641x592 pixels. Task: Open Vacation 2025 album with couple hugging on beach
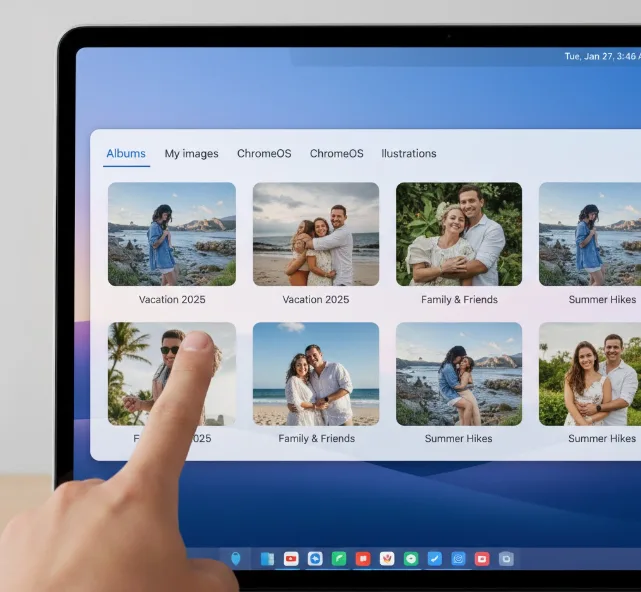pyautogui.click(x=316, y=234)
